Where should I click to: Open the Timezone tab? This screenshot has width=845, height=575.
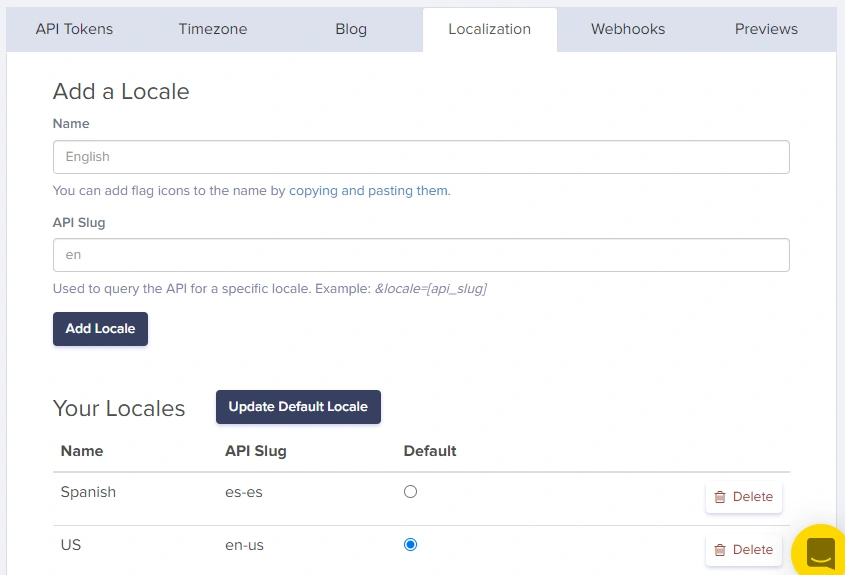click(x=213, y=29)
